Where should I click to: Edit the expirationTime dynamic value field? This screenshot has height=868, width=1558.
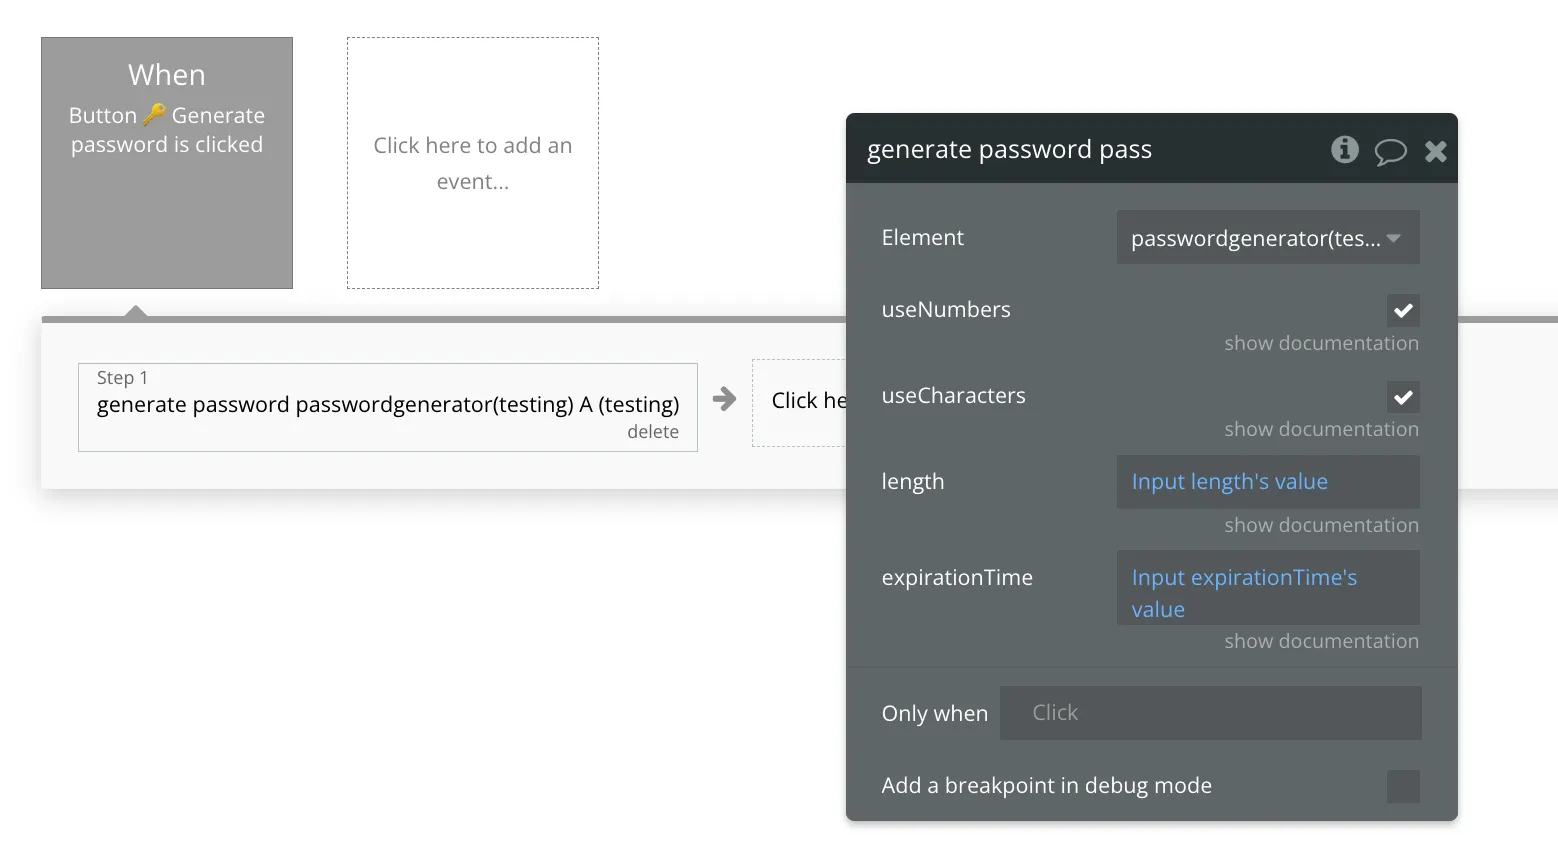pyautogui.click(x=1267, y=588)
